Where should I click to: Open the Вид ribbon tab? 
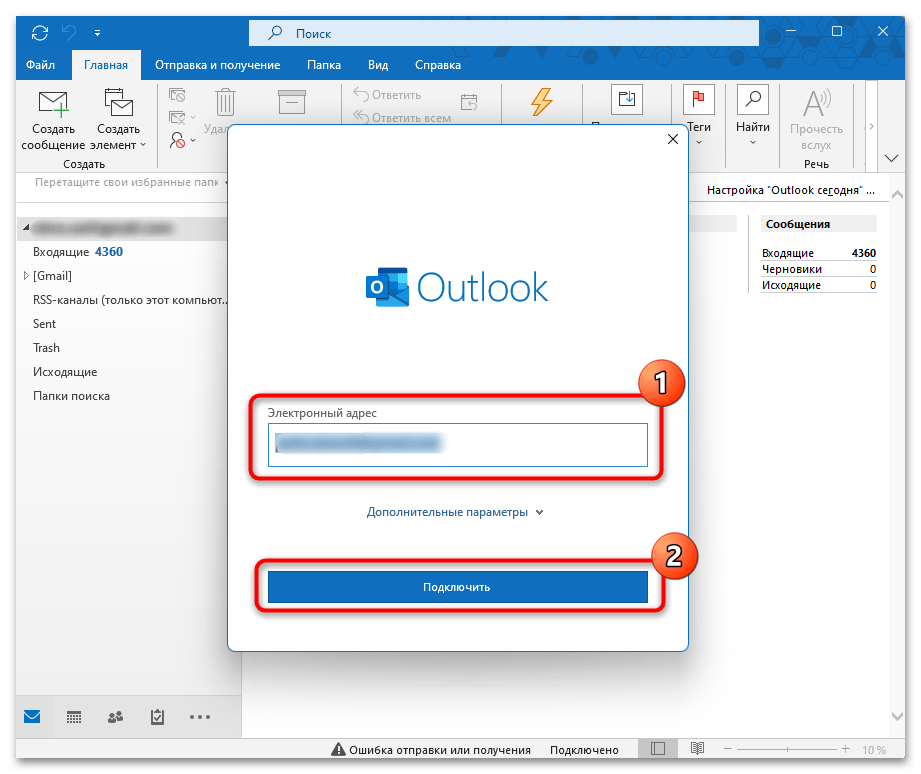[377, 64]
